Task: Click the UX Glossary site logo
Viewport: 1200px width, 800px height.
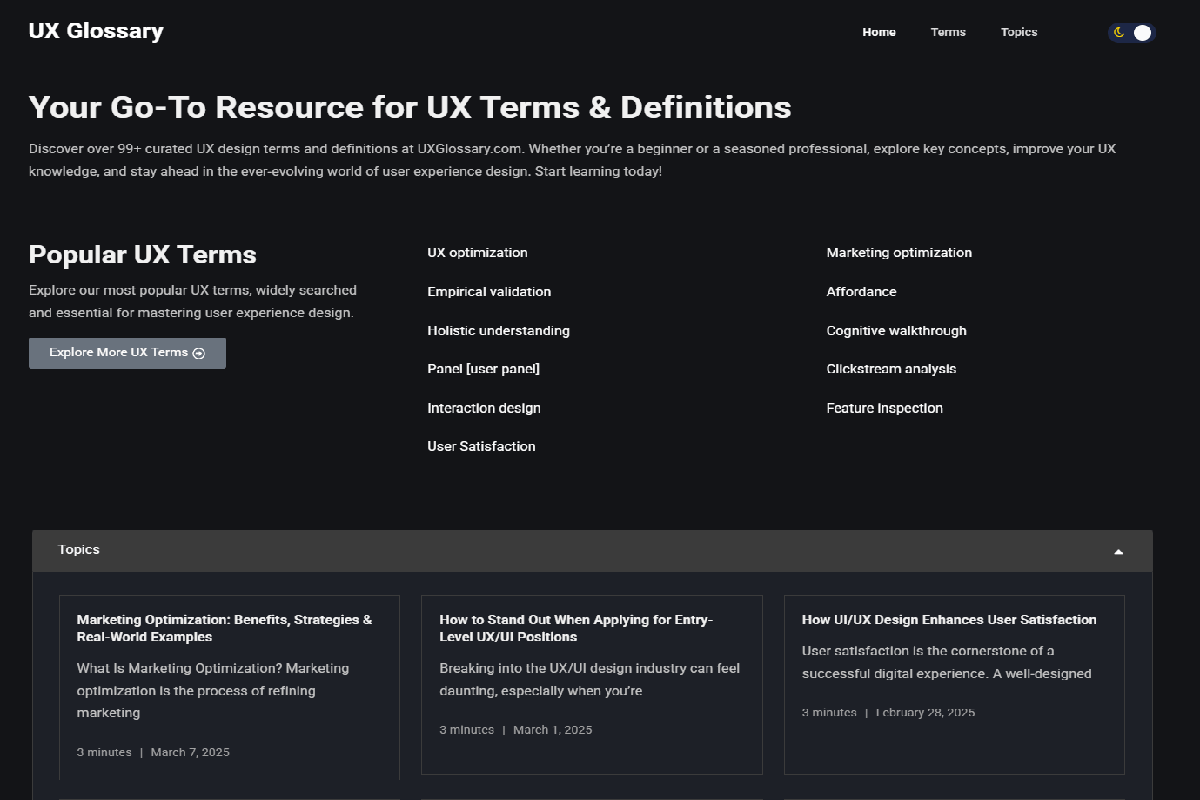Action: [x=96, y=31]
